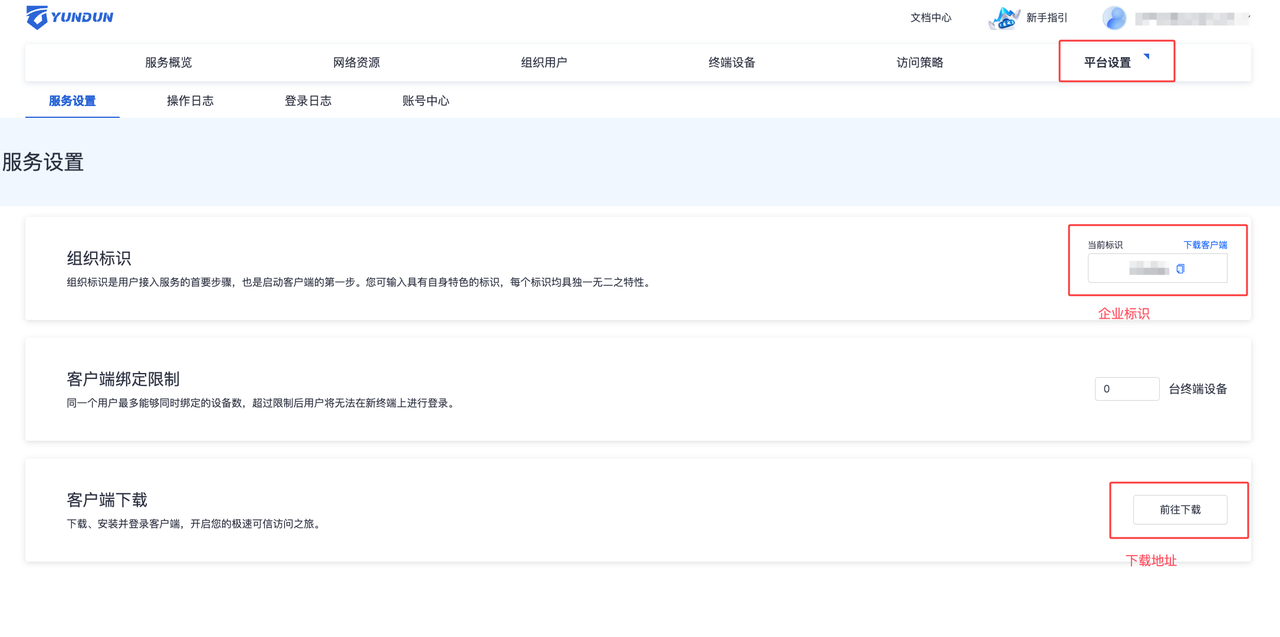Go to the 服务概览 nav tab
This screenshot has height=637, width=1280.
pos(168,62)
